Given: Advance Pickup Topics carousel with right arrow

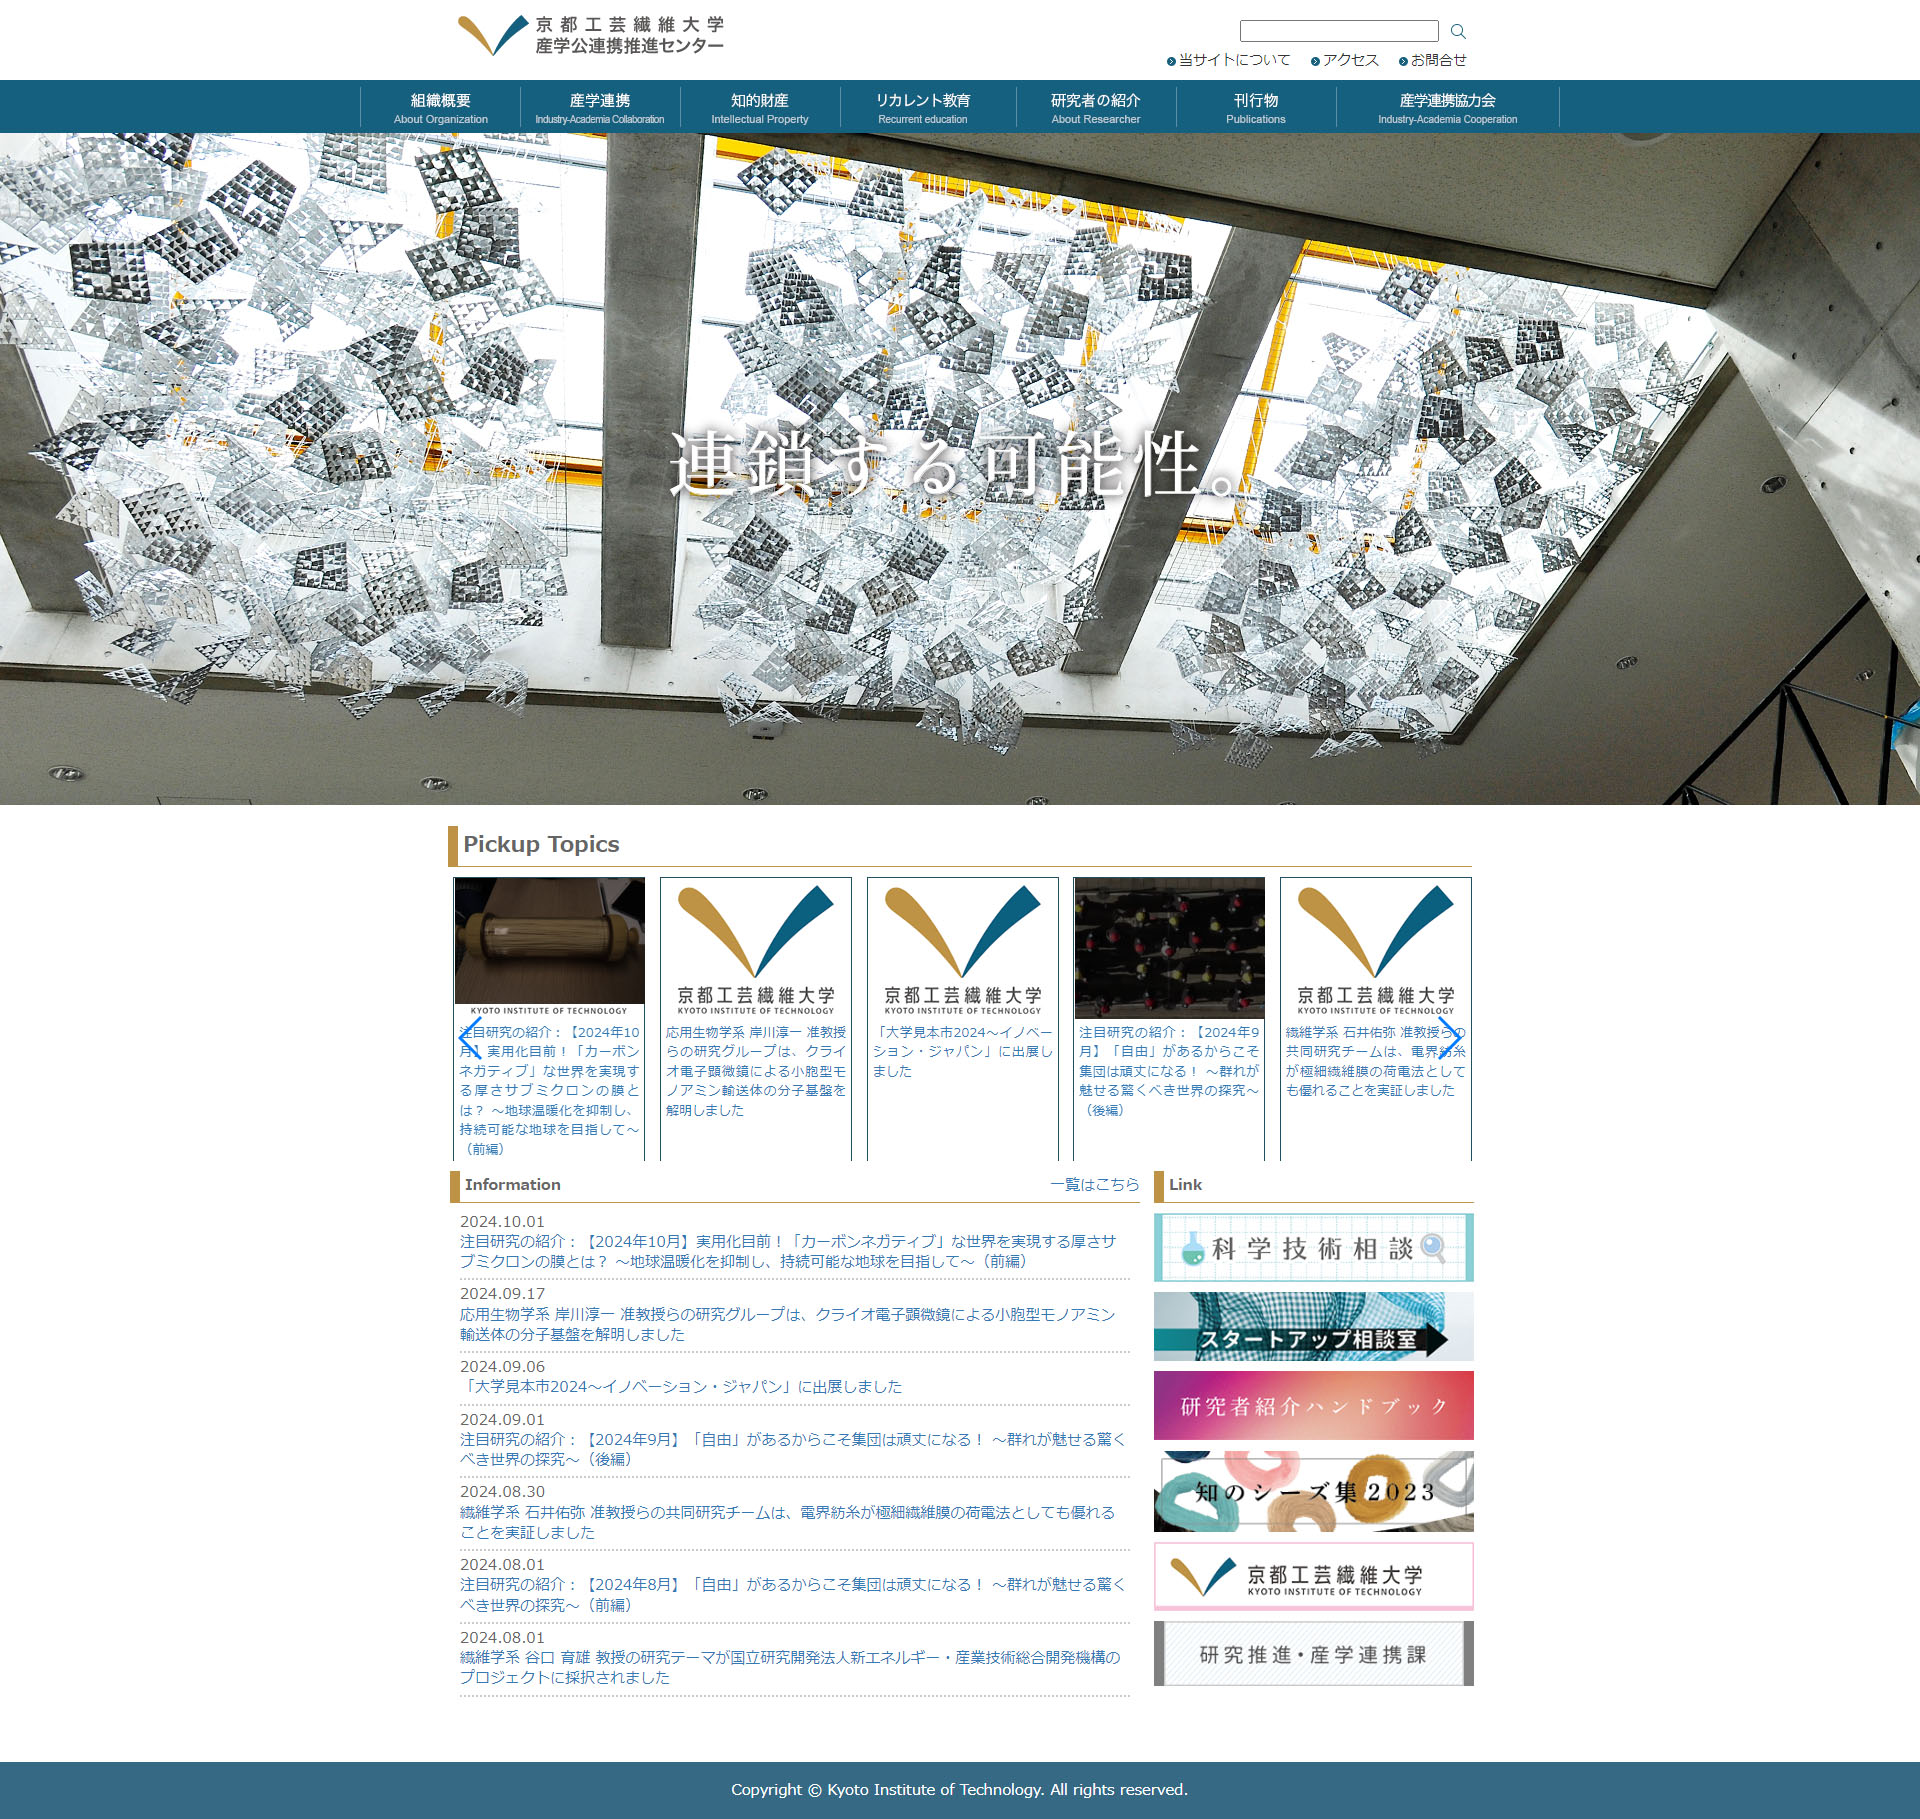Looking at the screenshot, I should click(1451, 1038).
